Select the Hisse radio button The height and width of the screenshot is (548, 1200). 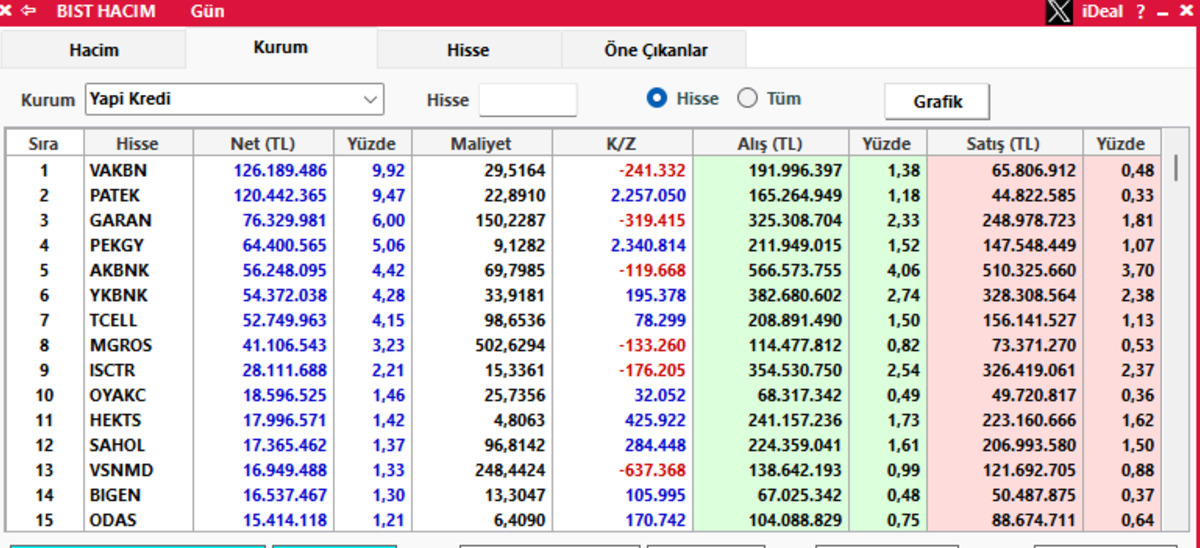[657, 98]
